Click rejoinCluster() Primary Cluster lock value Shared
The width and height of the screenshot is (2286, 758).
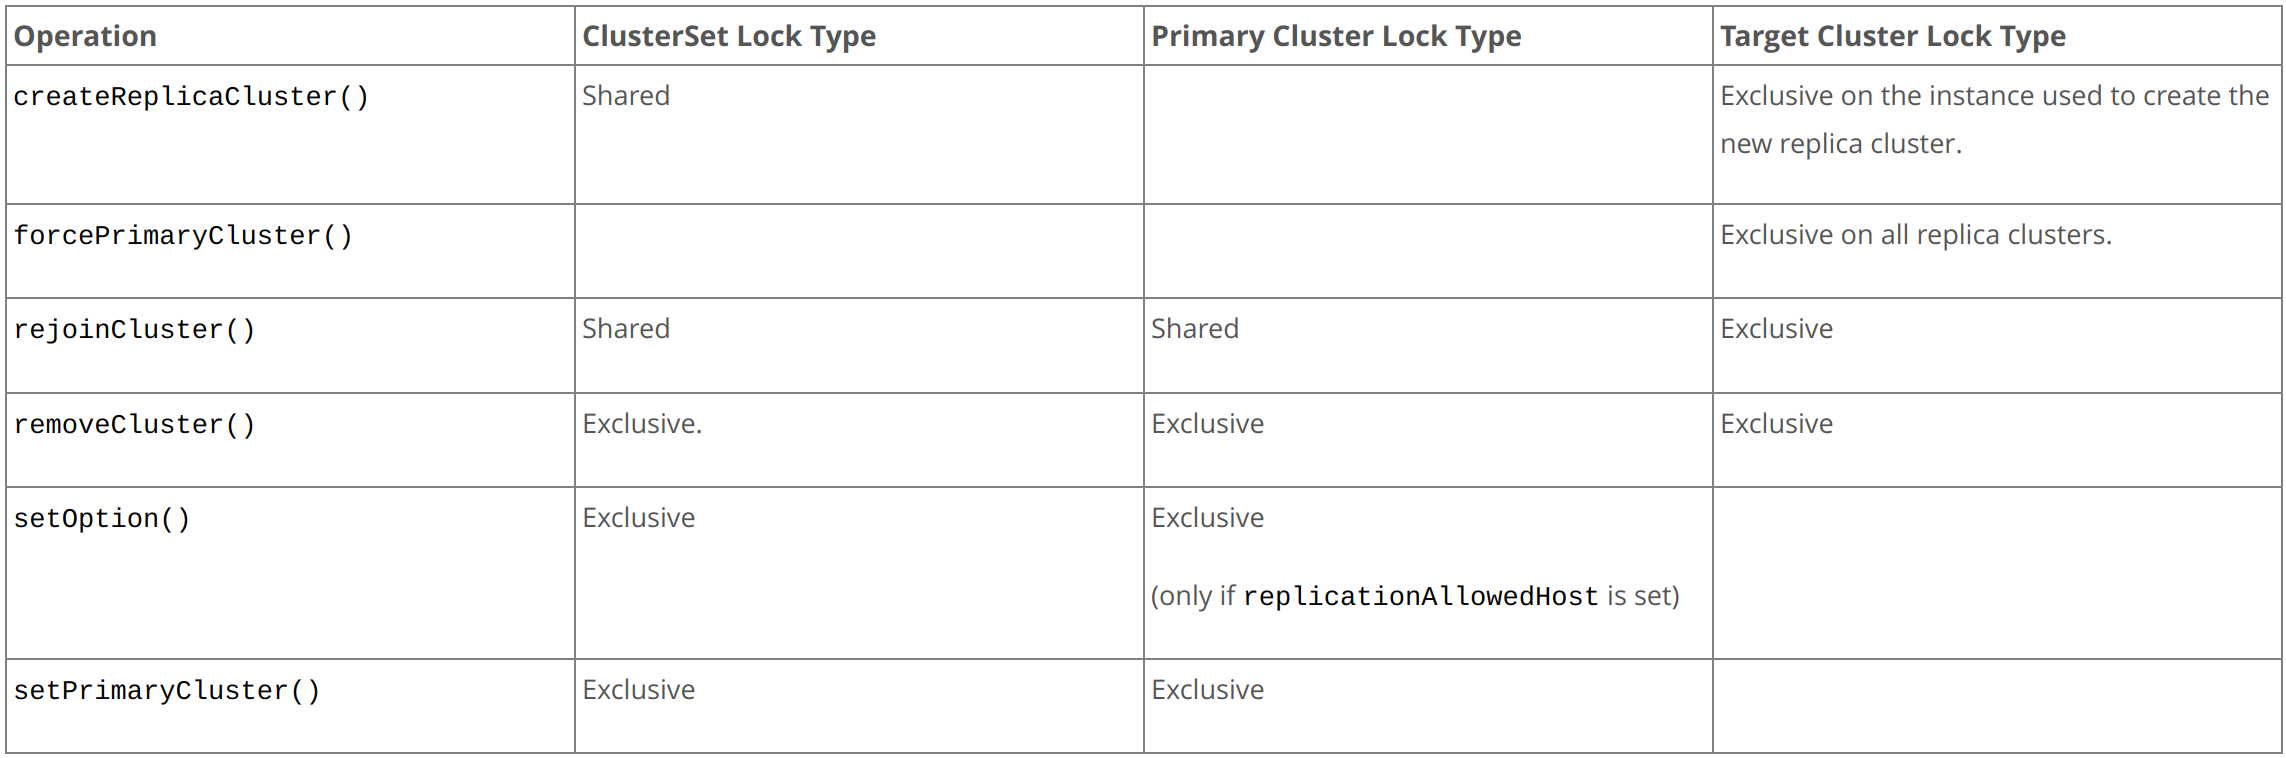1194,329
